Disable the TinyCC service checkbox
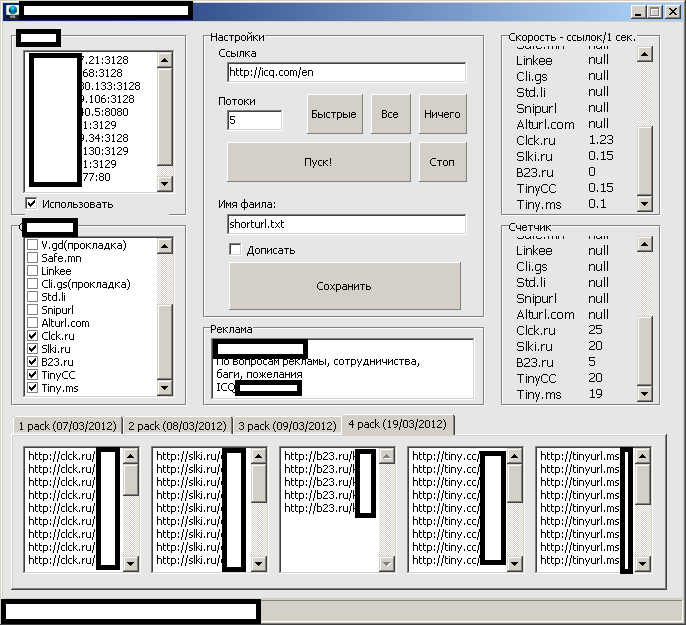 pyautogui.click(x=33, y=375)
